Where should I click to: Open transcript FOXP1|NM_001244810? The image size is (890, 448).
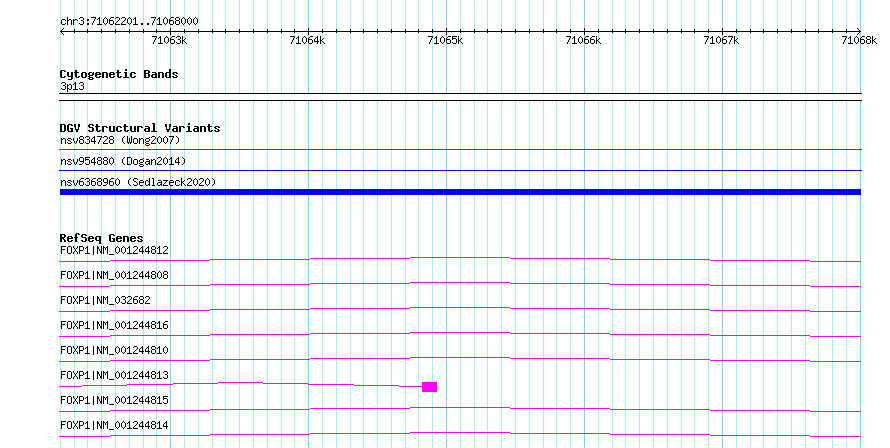pos(114,350)
